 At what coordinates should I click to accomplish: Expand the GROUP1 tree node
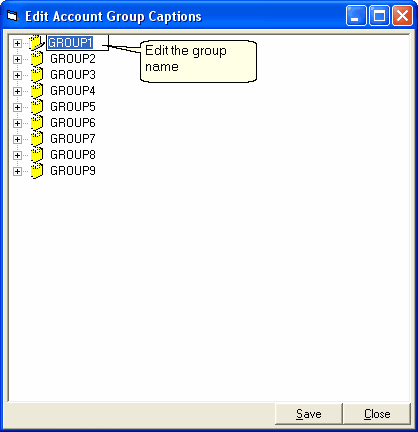[x=17, y=43]
